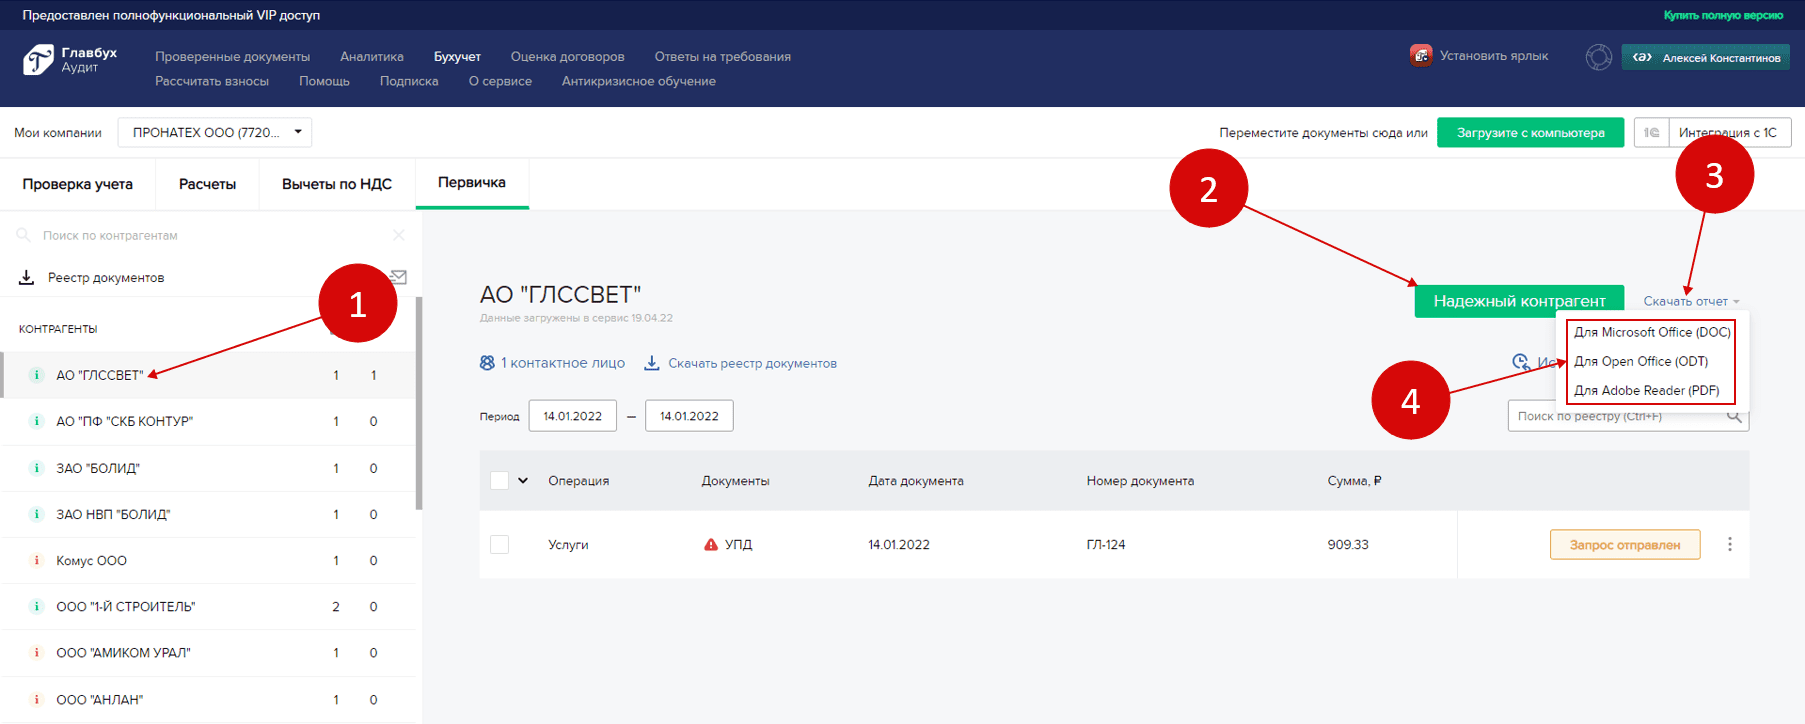
Task: Open Оценка договоров menu item
Action: pyautogui.click(x=568, y=57)
